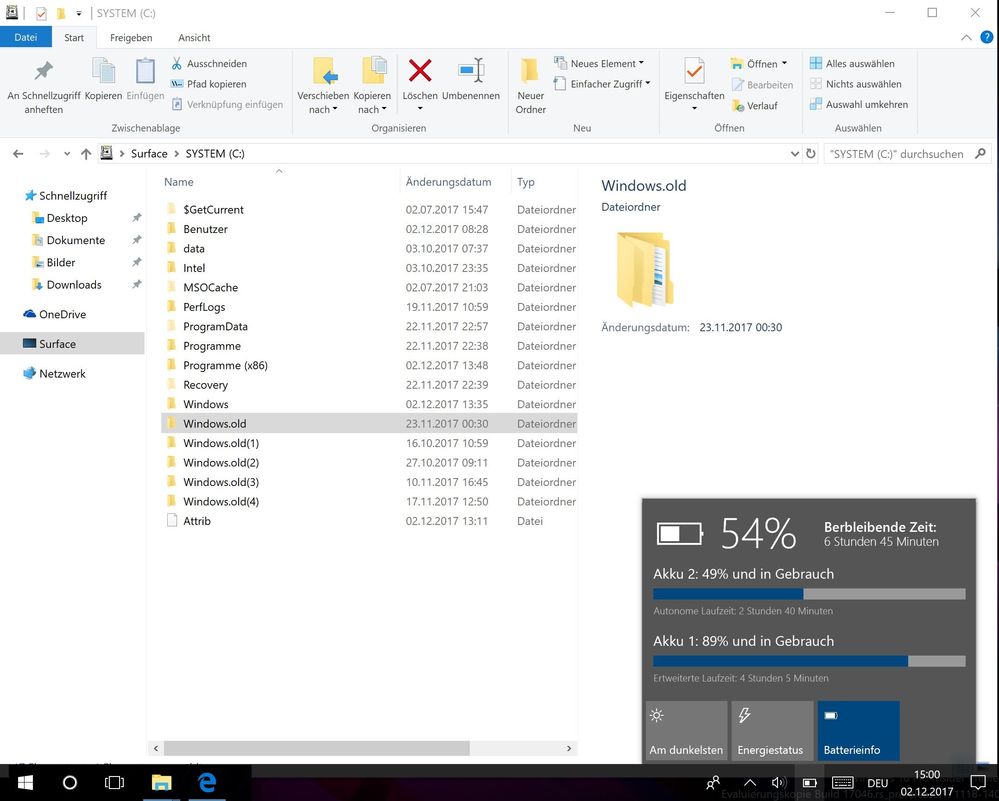Delete with the red Löschen icon
The image size is (999, 801).
coord(420,71)
